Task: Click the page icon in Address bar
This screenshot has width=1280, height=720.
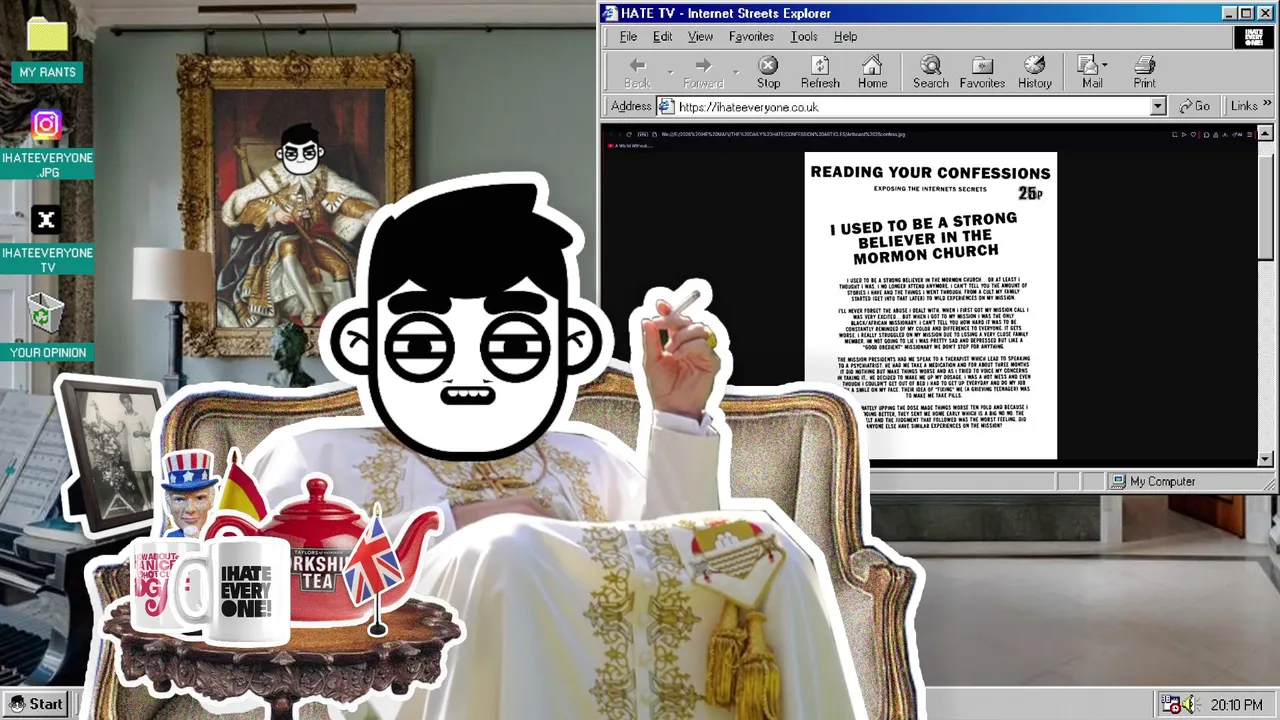Action: pos(666,106)
